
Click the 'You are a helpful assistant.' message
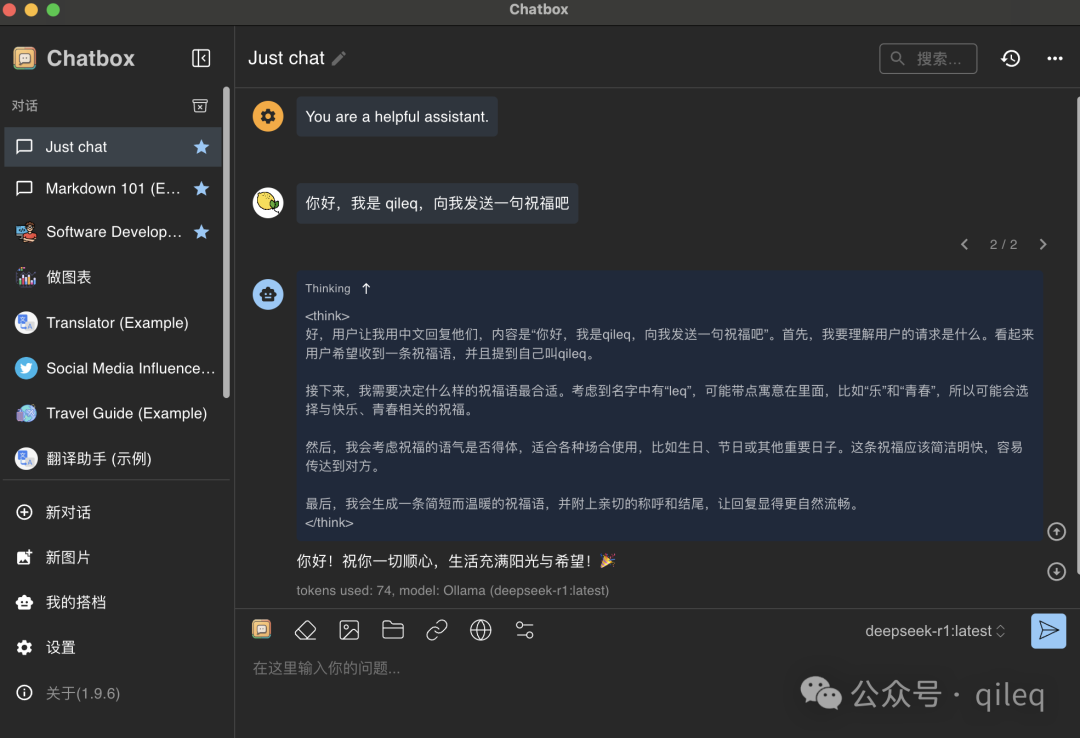[397, 116]
